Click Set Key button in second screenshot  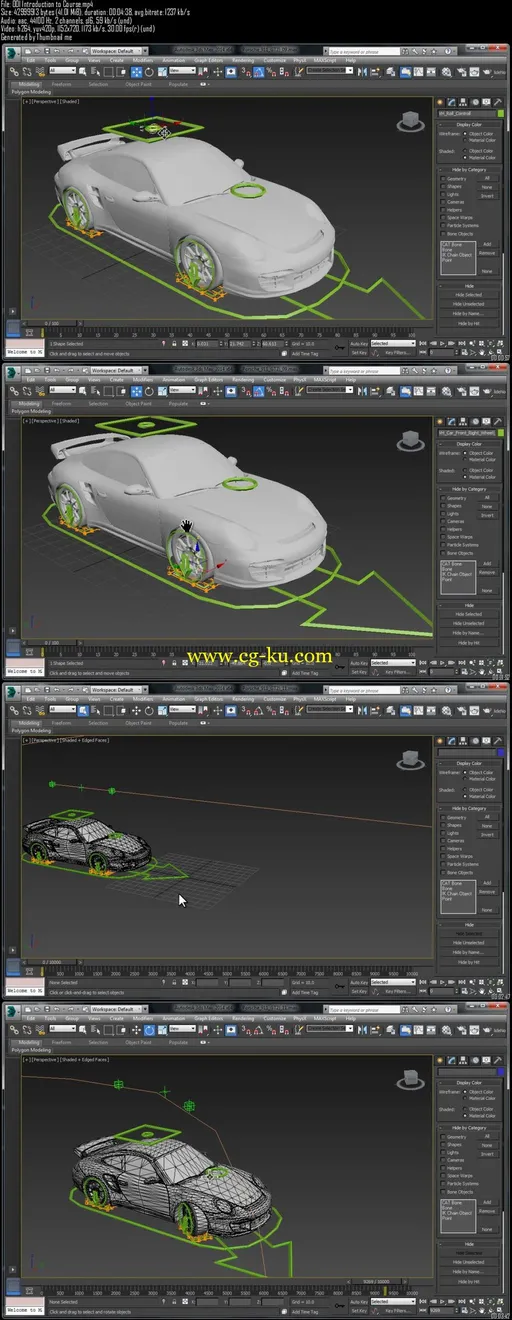point(359,672)
